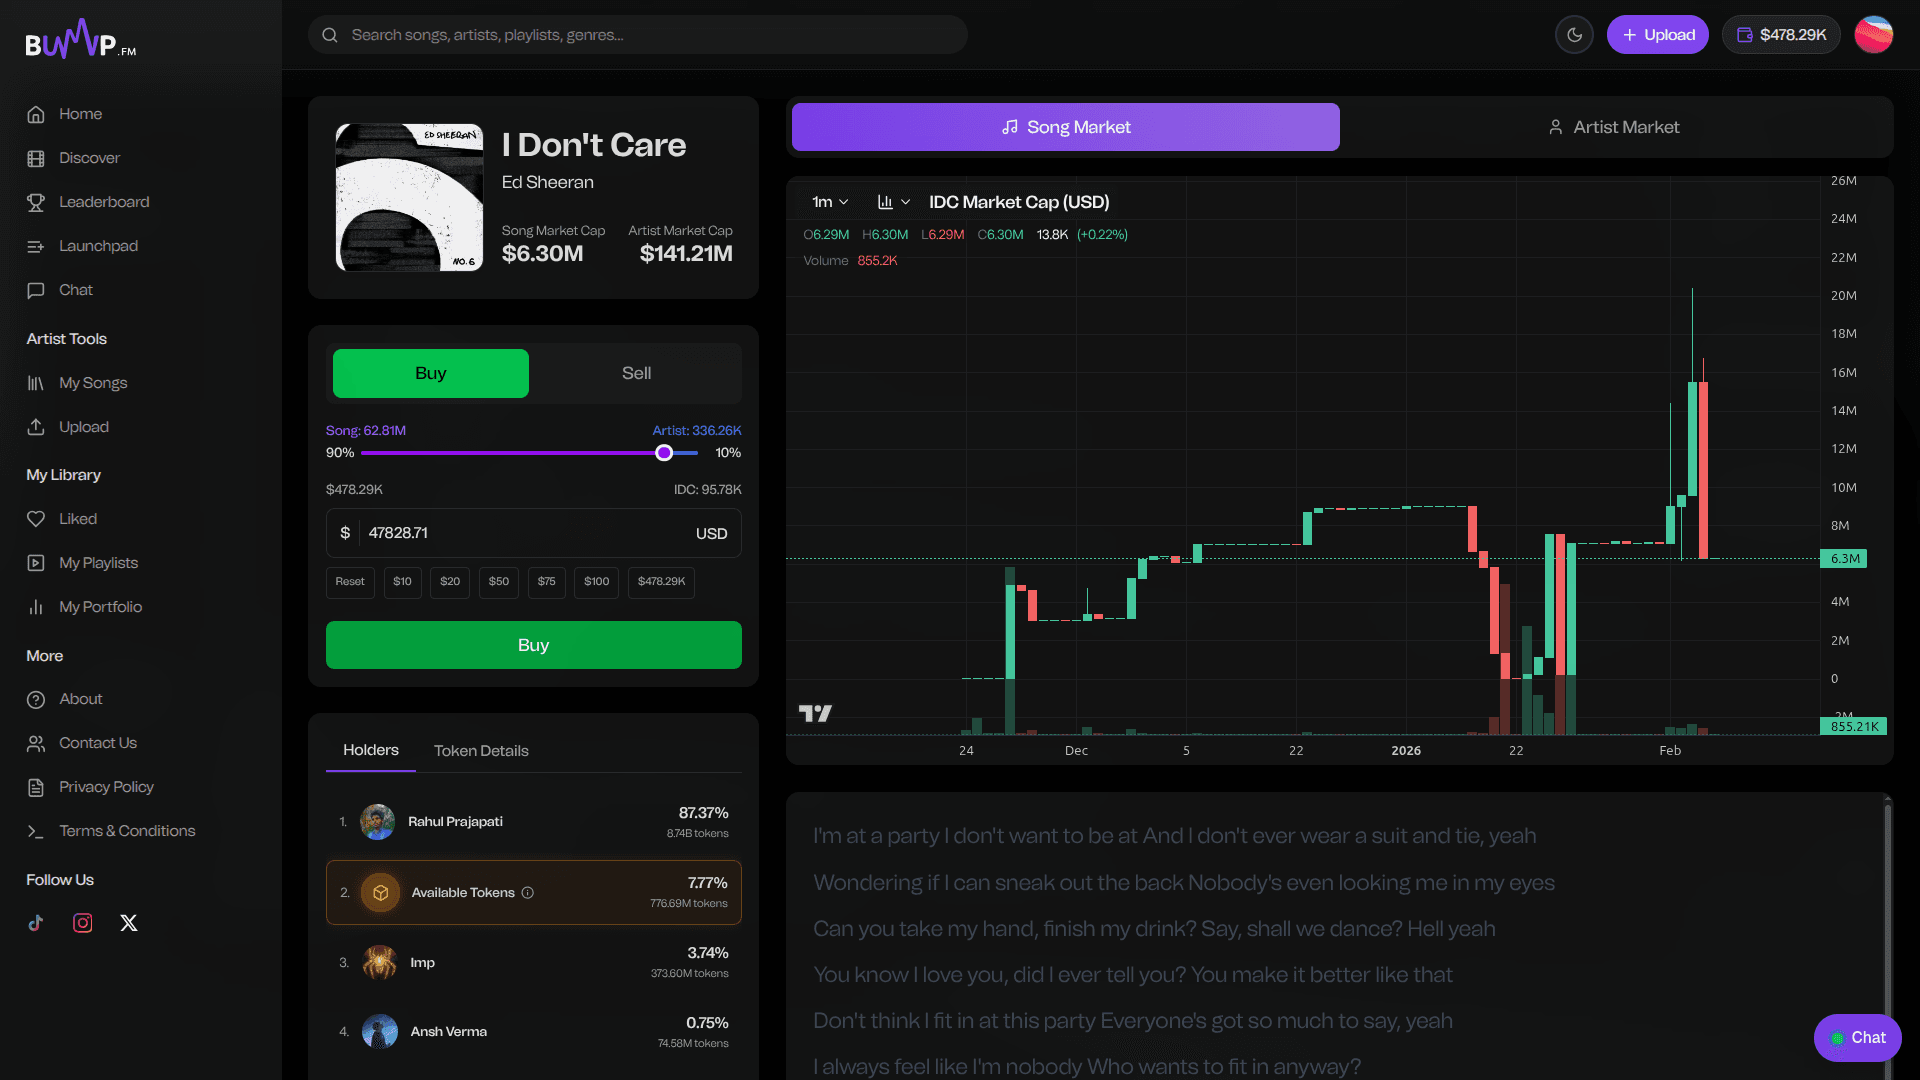
Task: Open the user profile avatar
Action: click(x=1873, y=35)
